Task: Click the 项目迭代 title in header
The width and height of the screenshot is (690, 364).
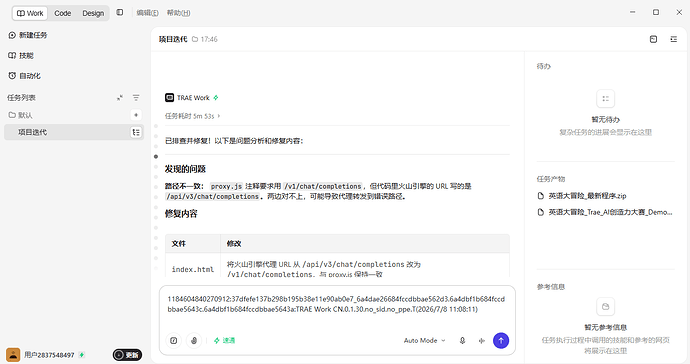Action: [x=173, y=39]
